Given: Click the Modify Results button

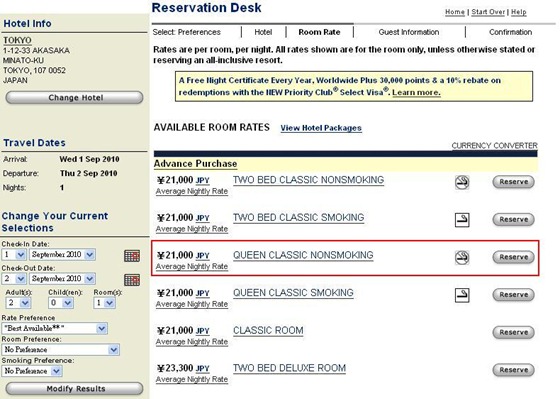Looking at the screenshot, I should [x=74, y=389].
